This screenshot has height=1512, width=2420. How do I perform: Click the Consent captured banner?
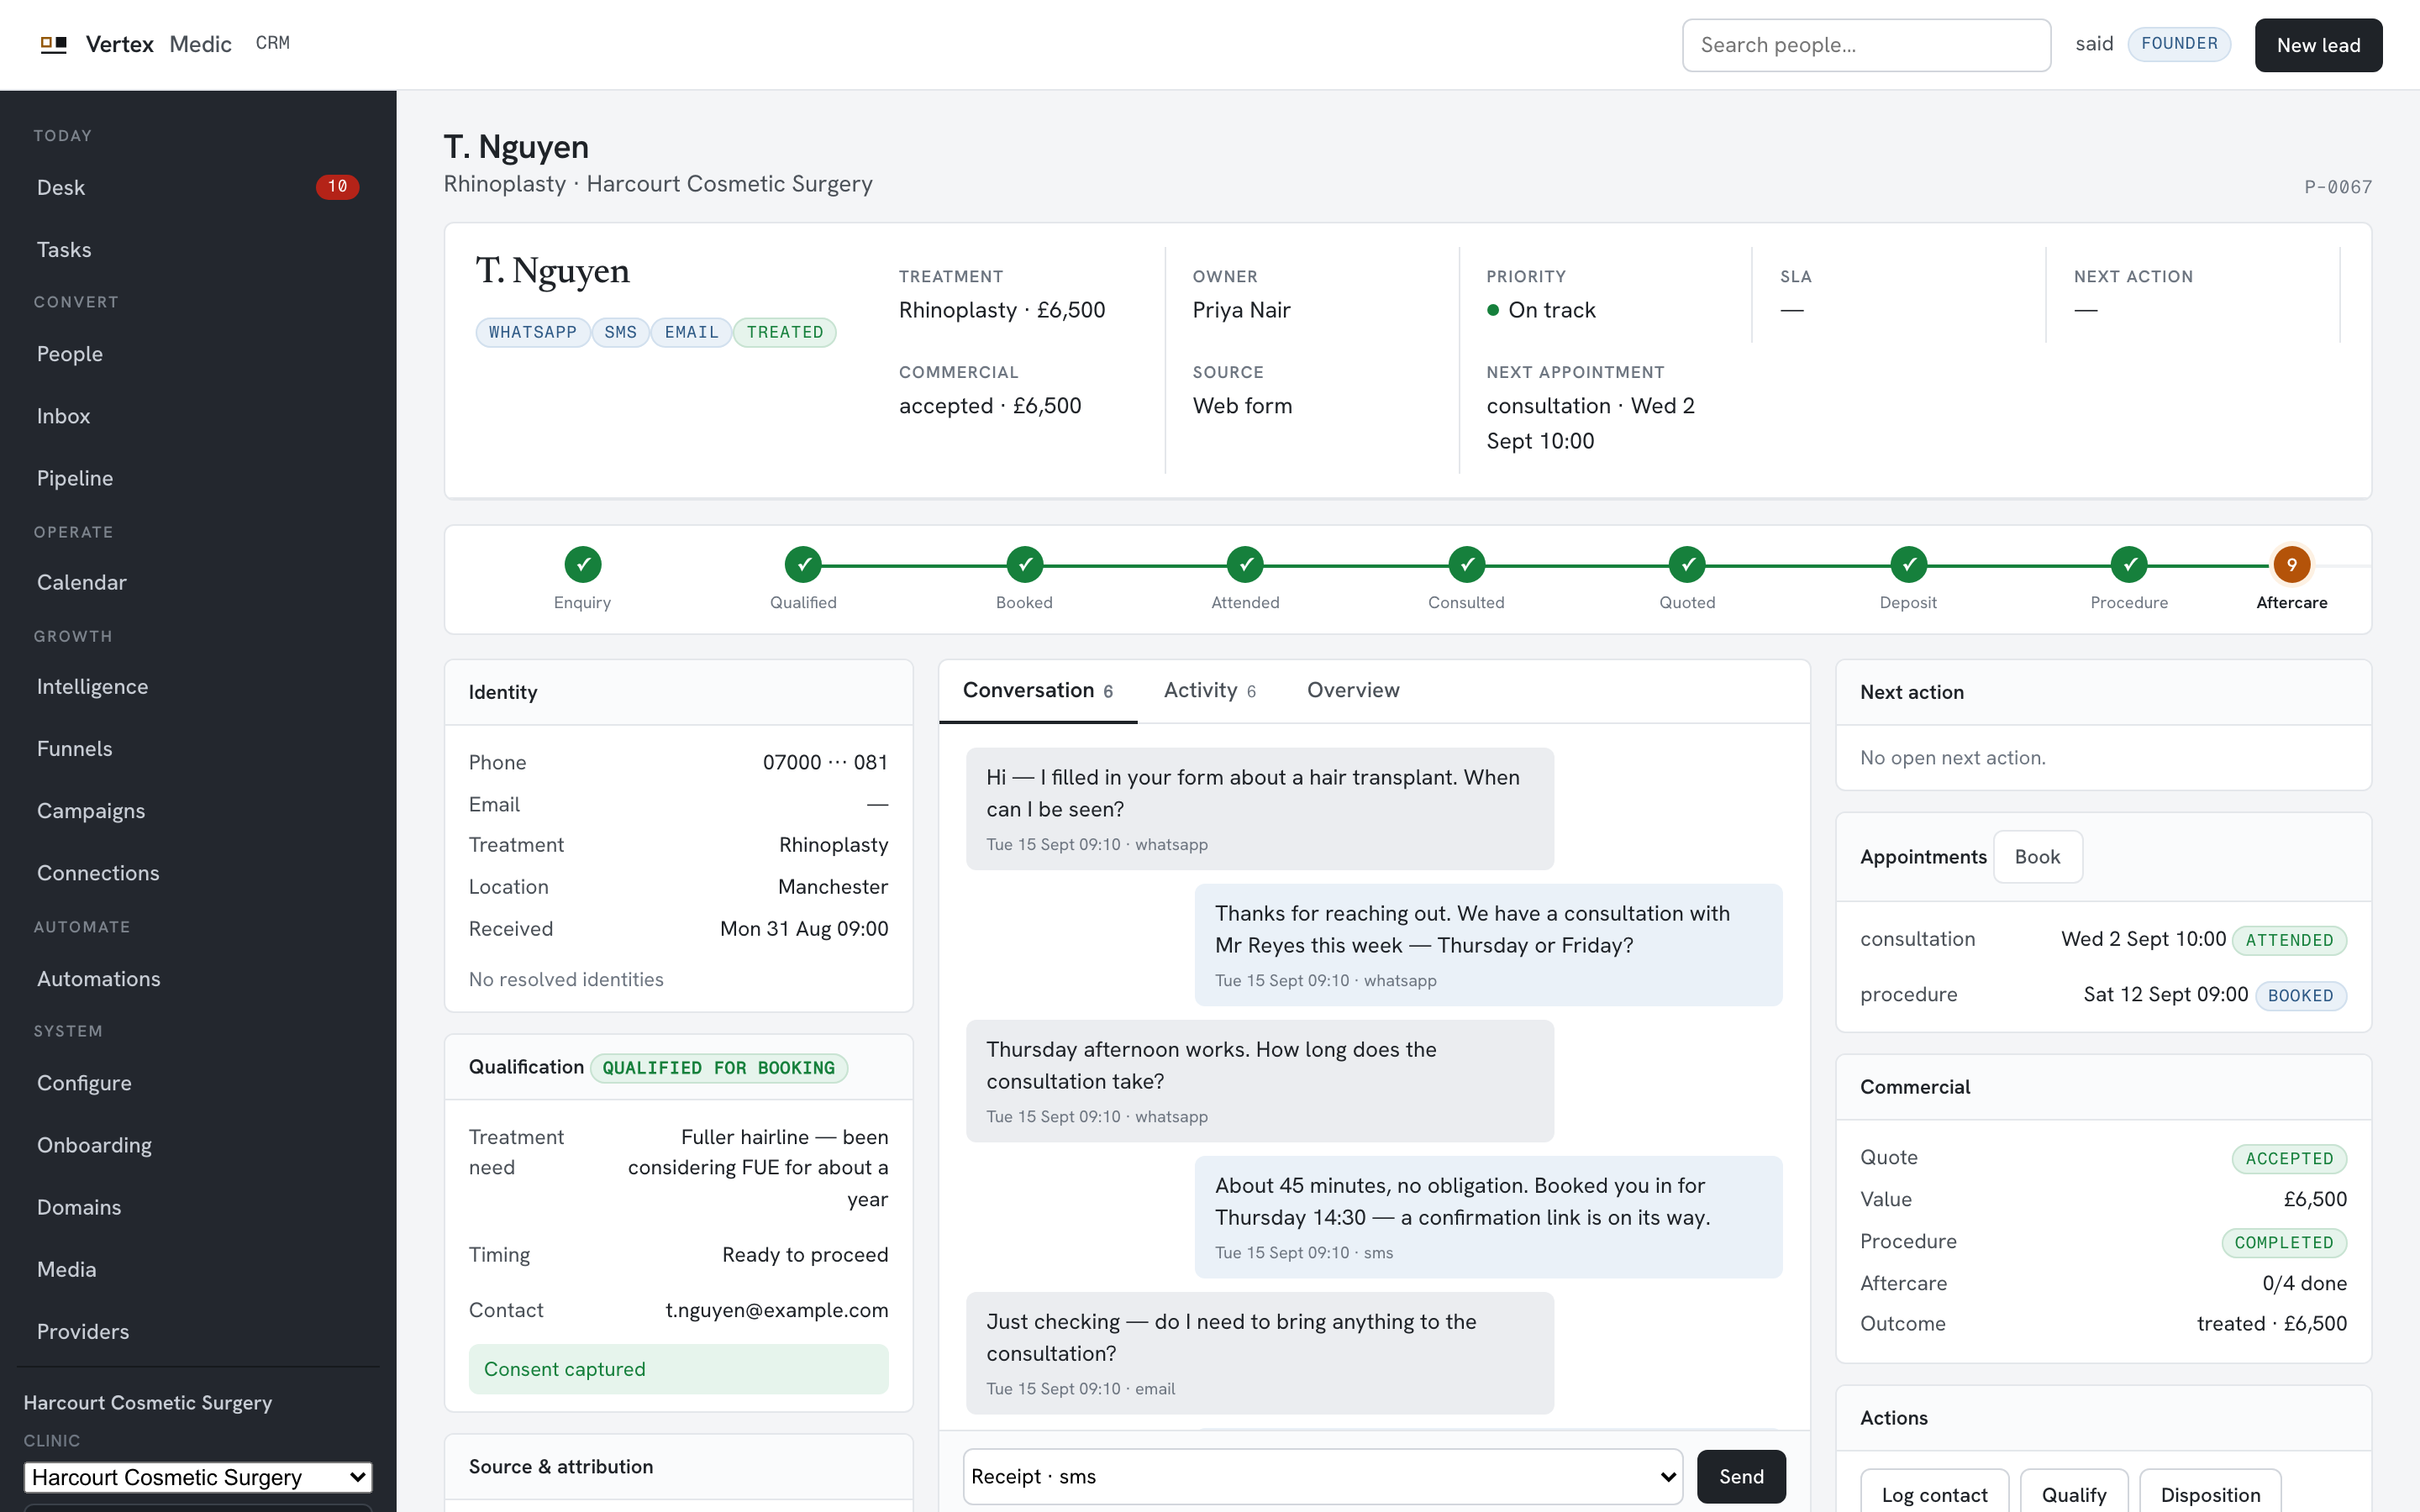[678, 1369]
